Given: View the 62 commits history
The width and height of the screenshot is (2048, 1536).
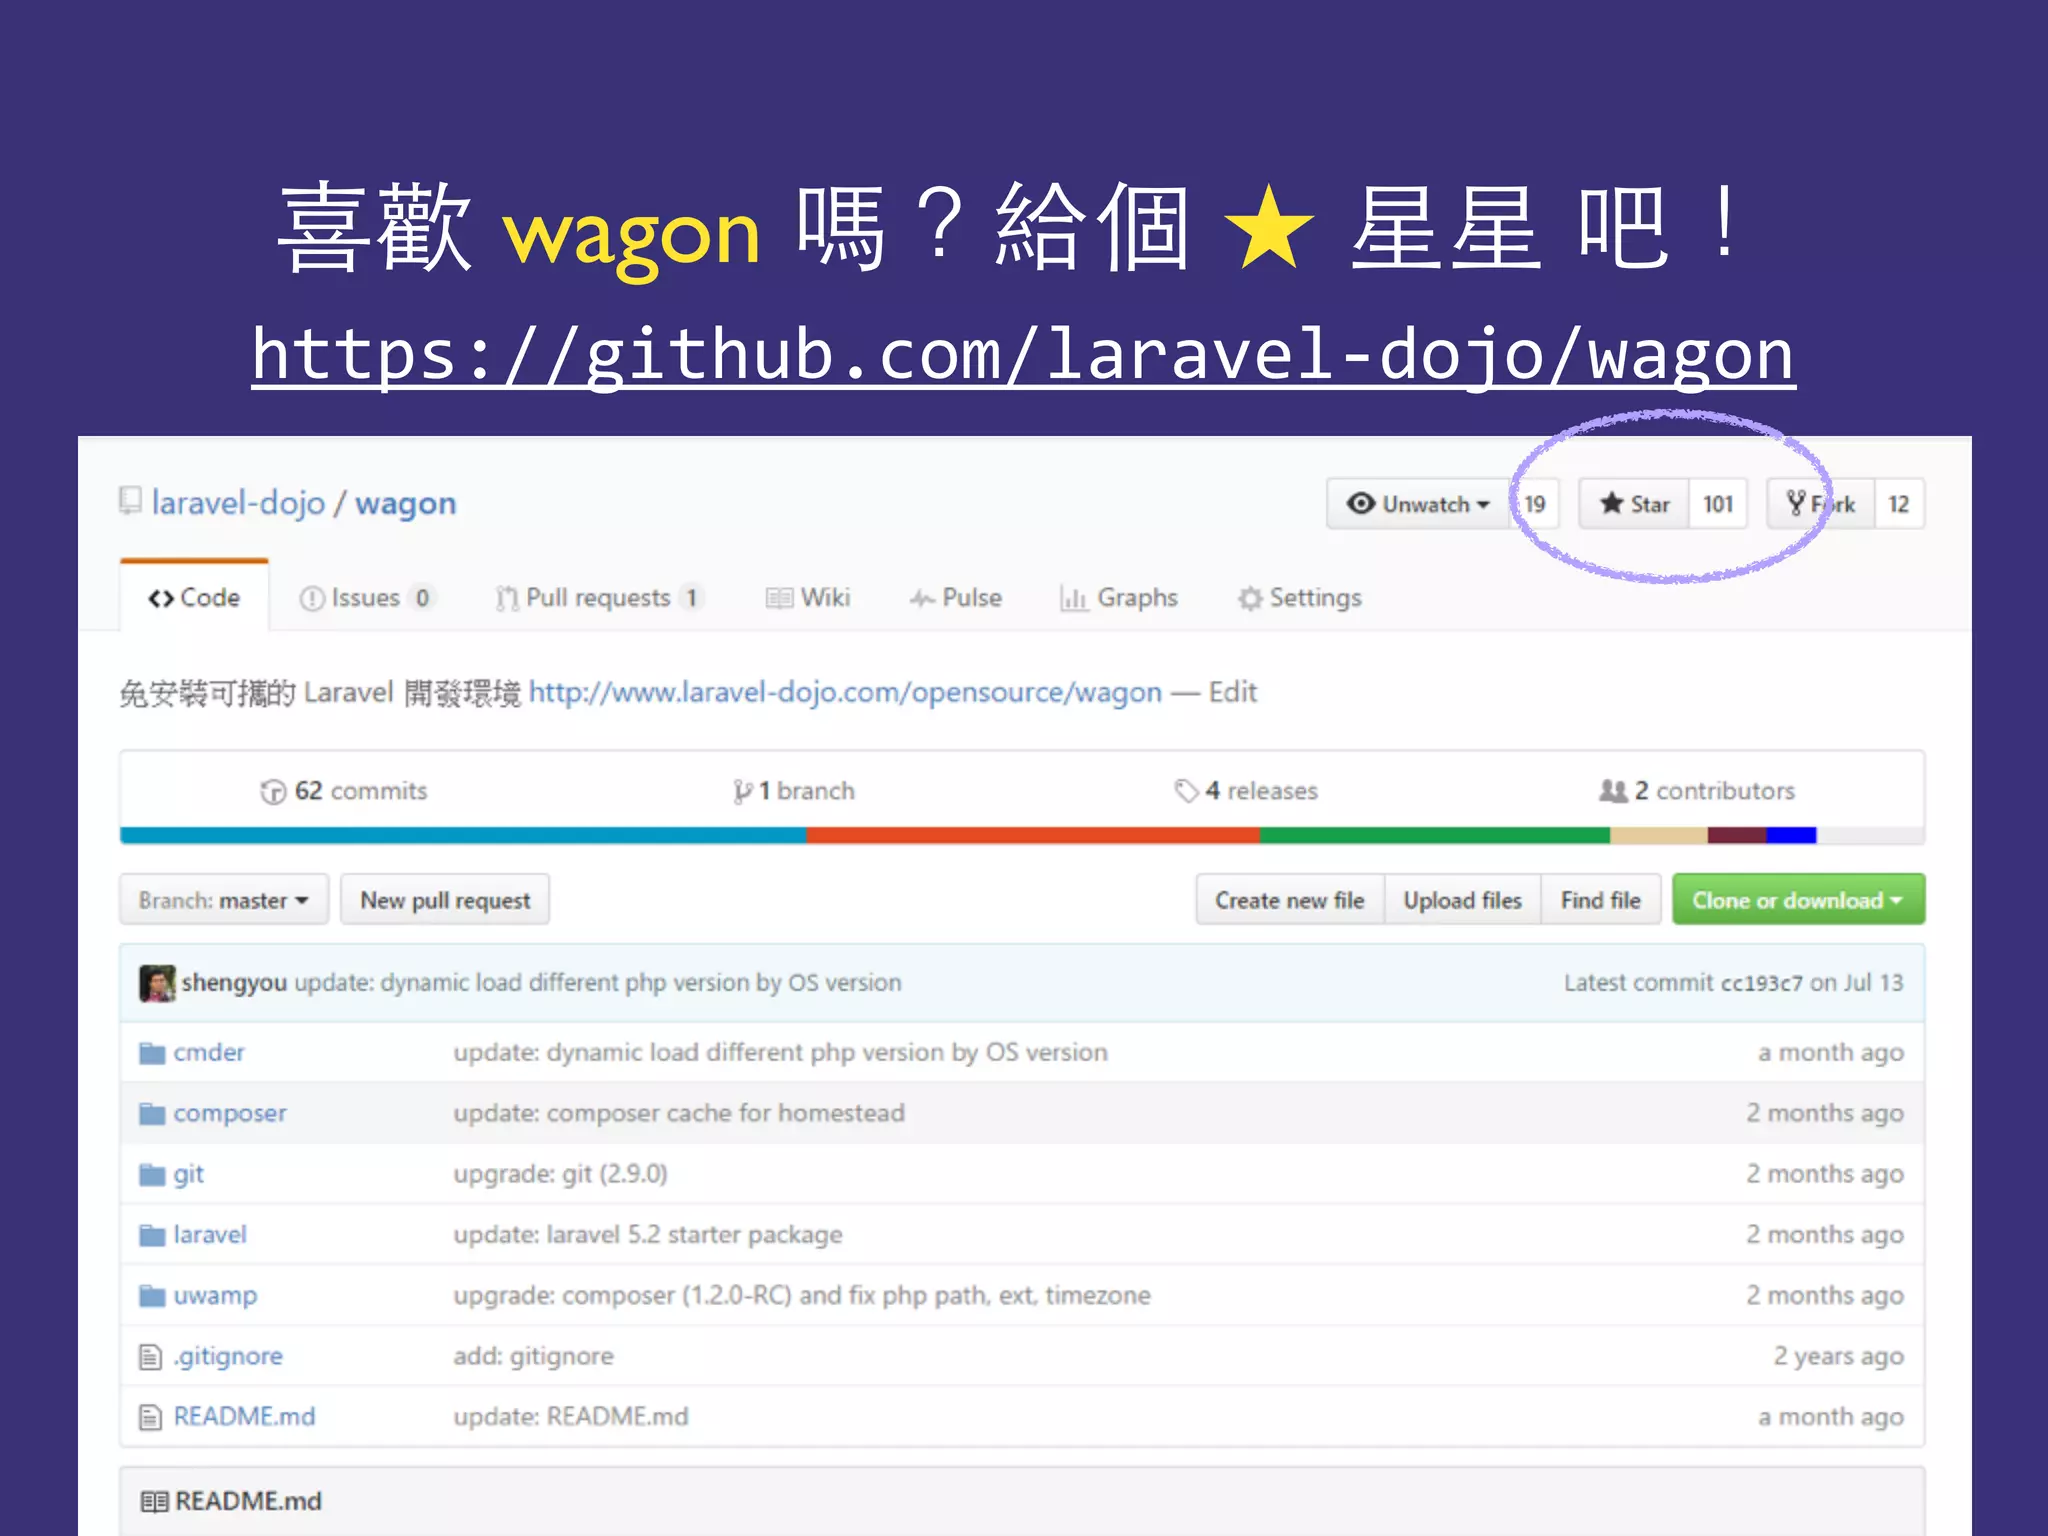Looking at the screenshot, I should 343,791.
